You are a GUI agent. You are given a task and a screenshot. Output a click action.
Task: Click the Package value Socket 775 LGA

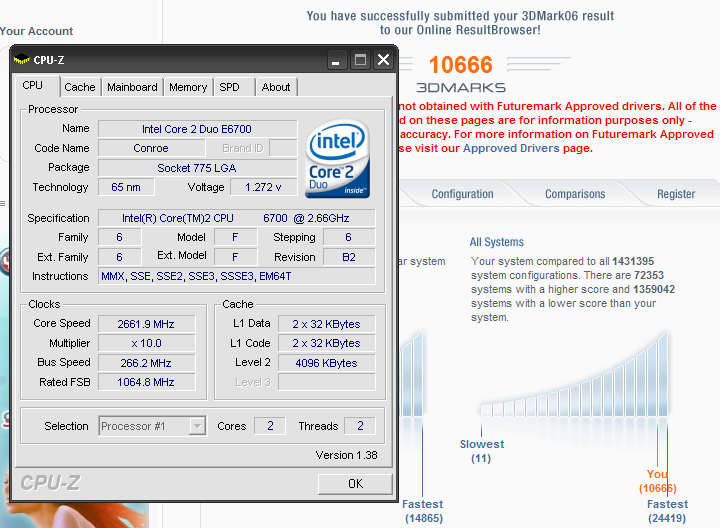pyautogui.click(x=197, y=168)
